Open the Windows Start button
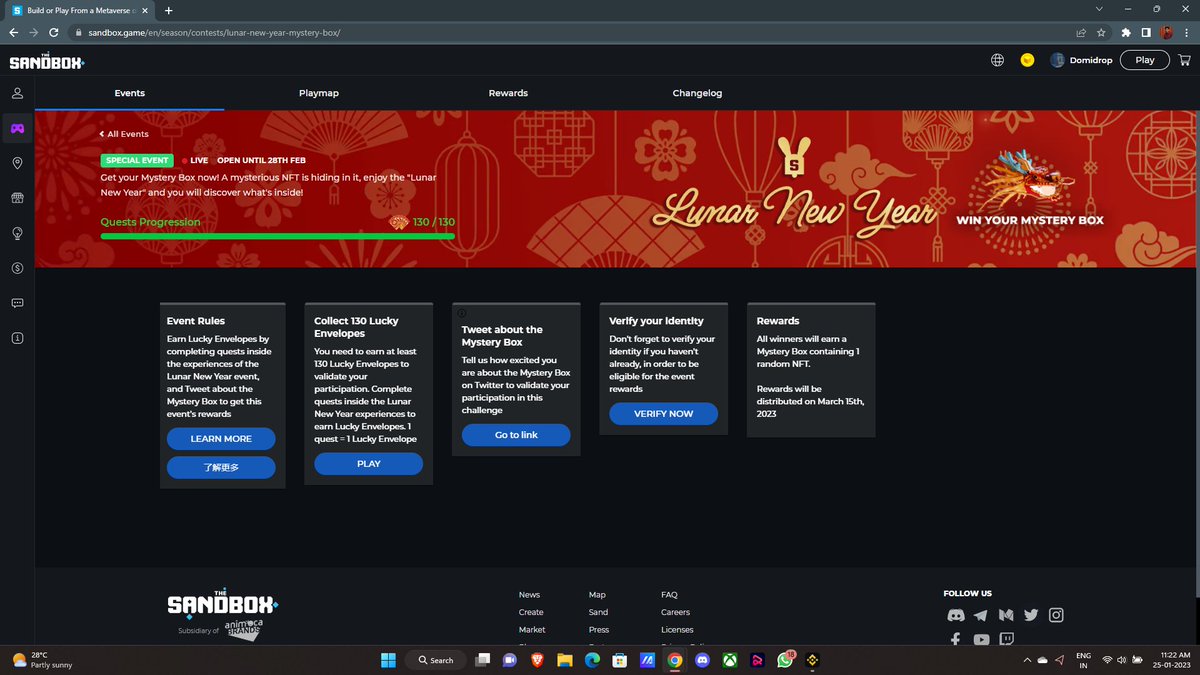The height and width of the screenshot is (675, 1200). point(388,660)
